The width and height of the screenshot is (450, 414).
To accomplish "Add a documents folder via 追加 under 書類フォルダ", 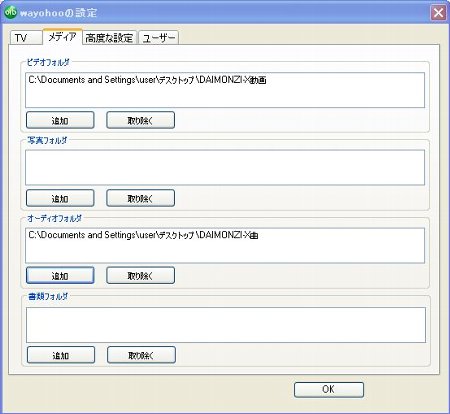I will pyautogui.click(x=61, y=355).
